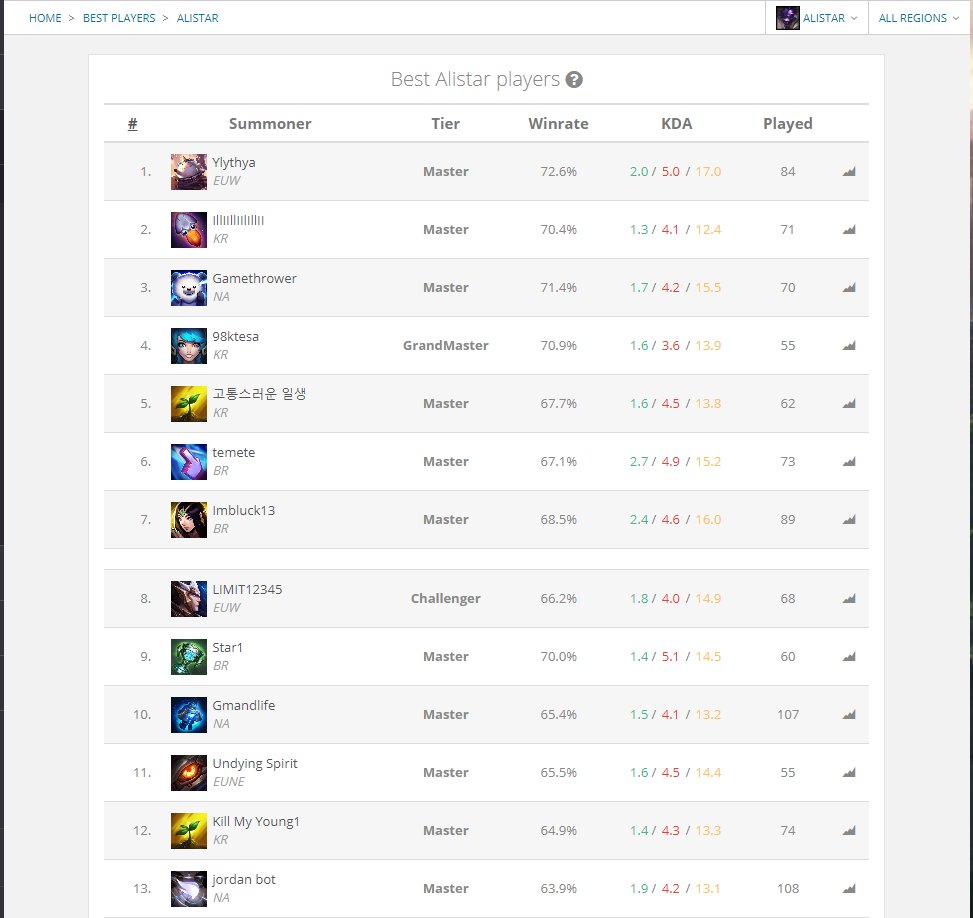Screen dimensions: 973x918
Task: Open Star1's summoner profile
Action: (227, 647)
